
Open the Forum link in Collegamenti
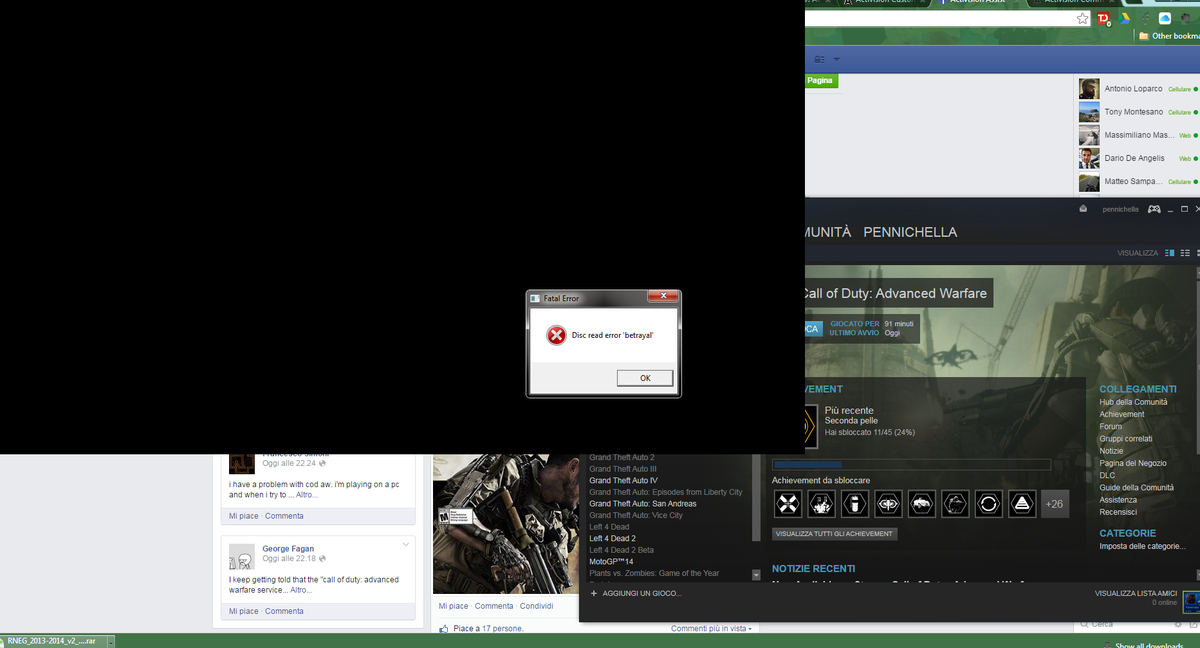point(1111,426)
